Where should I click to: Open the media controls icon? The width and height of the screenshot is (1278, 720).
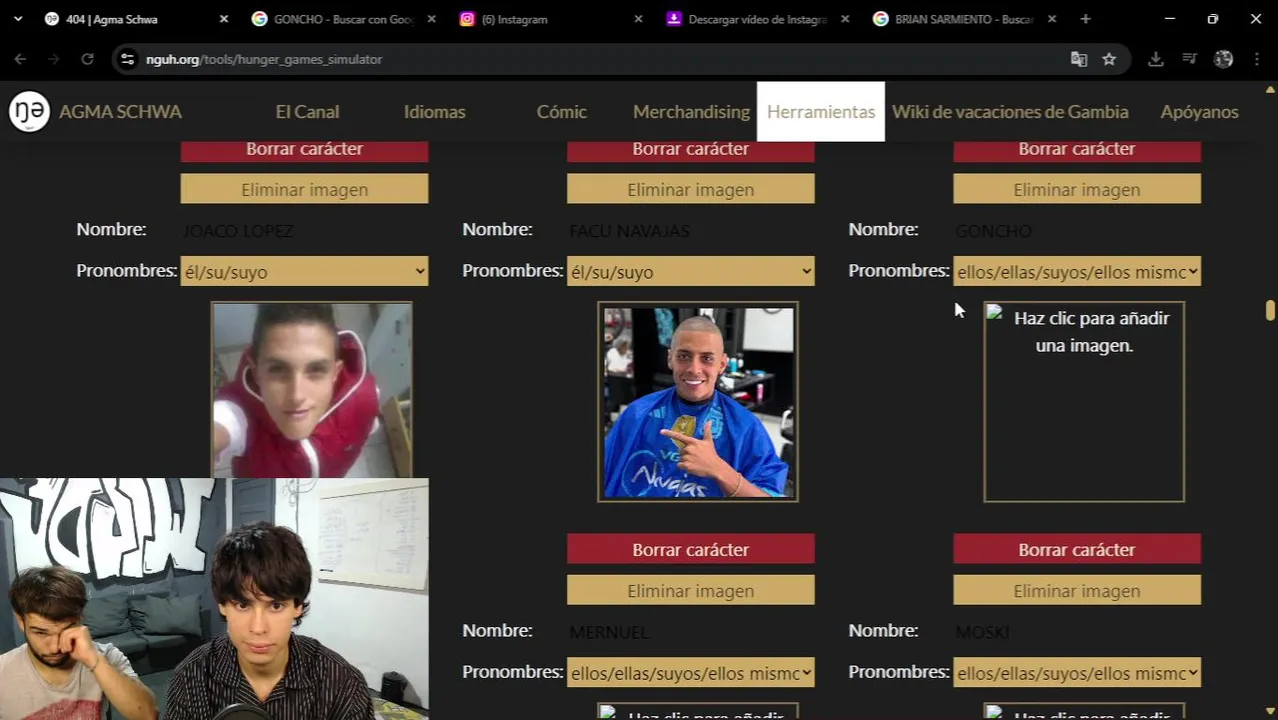1189,59
